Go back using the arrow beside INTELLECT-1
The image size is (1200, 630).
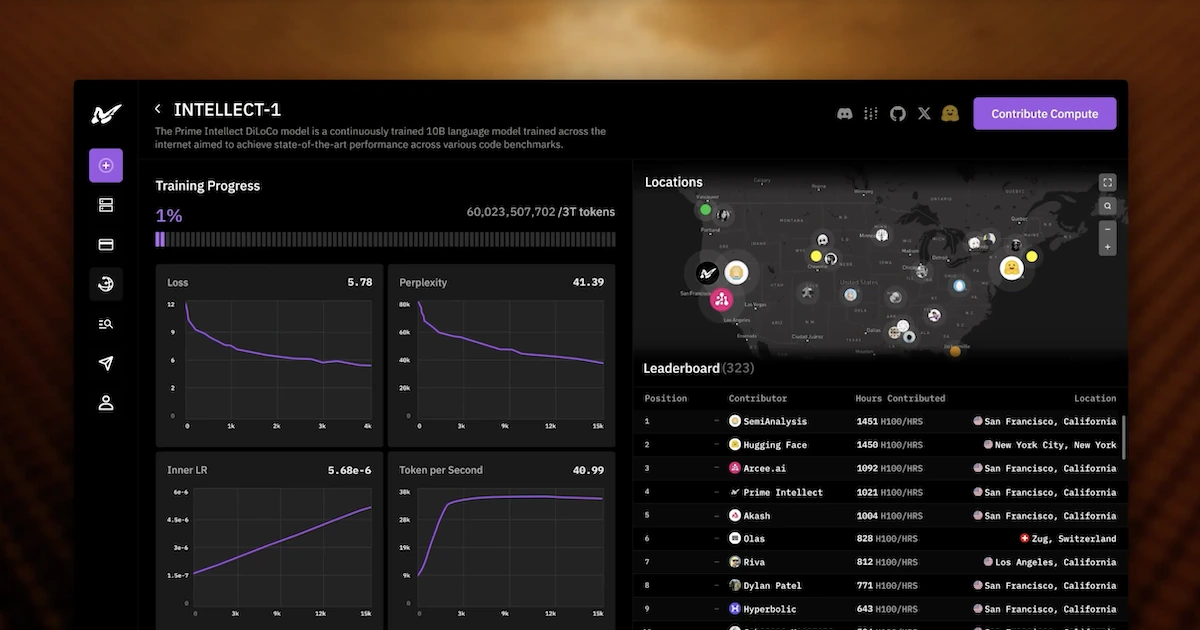pos(158,109)
